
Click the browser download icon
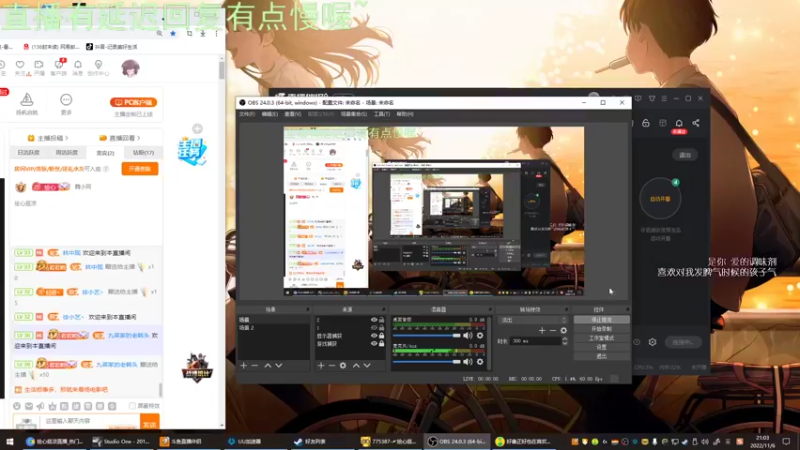(203, 33)
